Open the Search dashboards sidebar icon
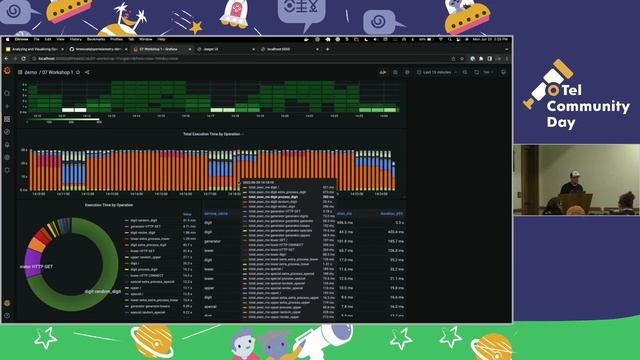 pyautogui.click(x=7, y=93)
